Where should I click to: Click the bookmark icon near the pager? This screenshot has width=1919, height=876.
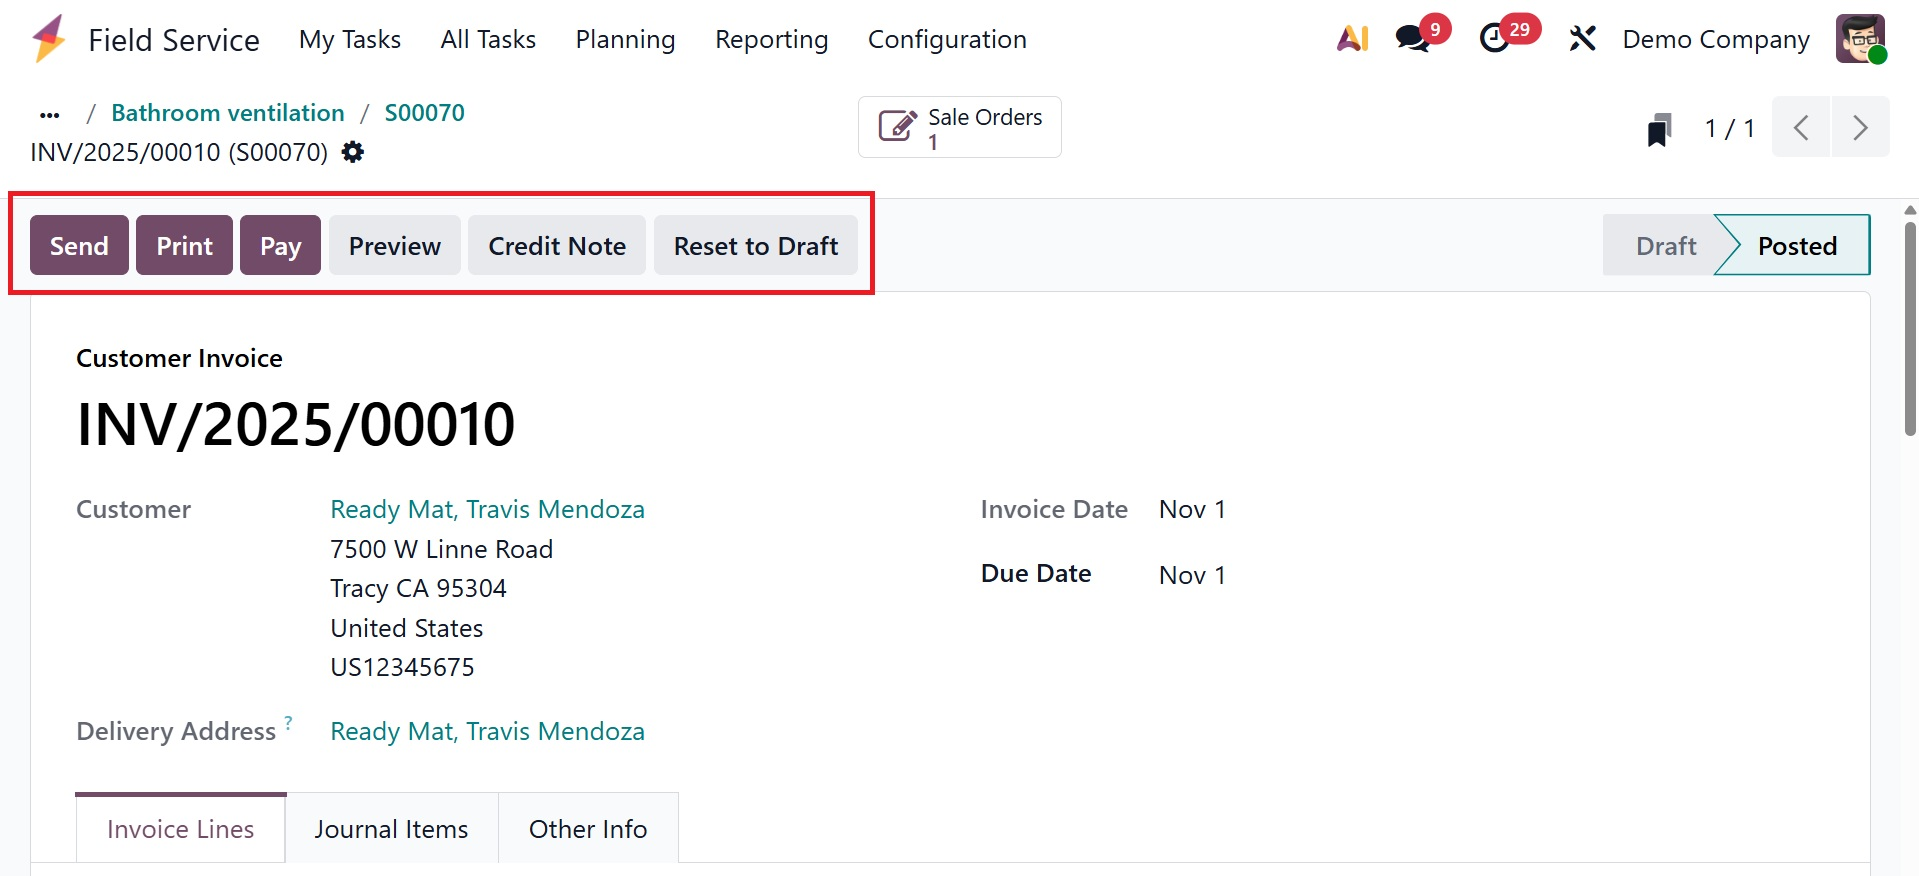(1659, 129)
